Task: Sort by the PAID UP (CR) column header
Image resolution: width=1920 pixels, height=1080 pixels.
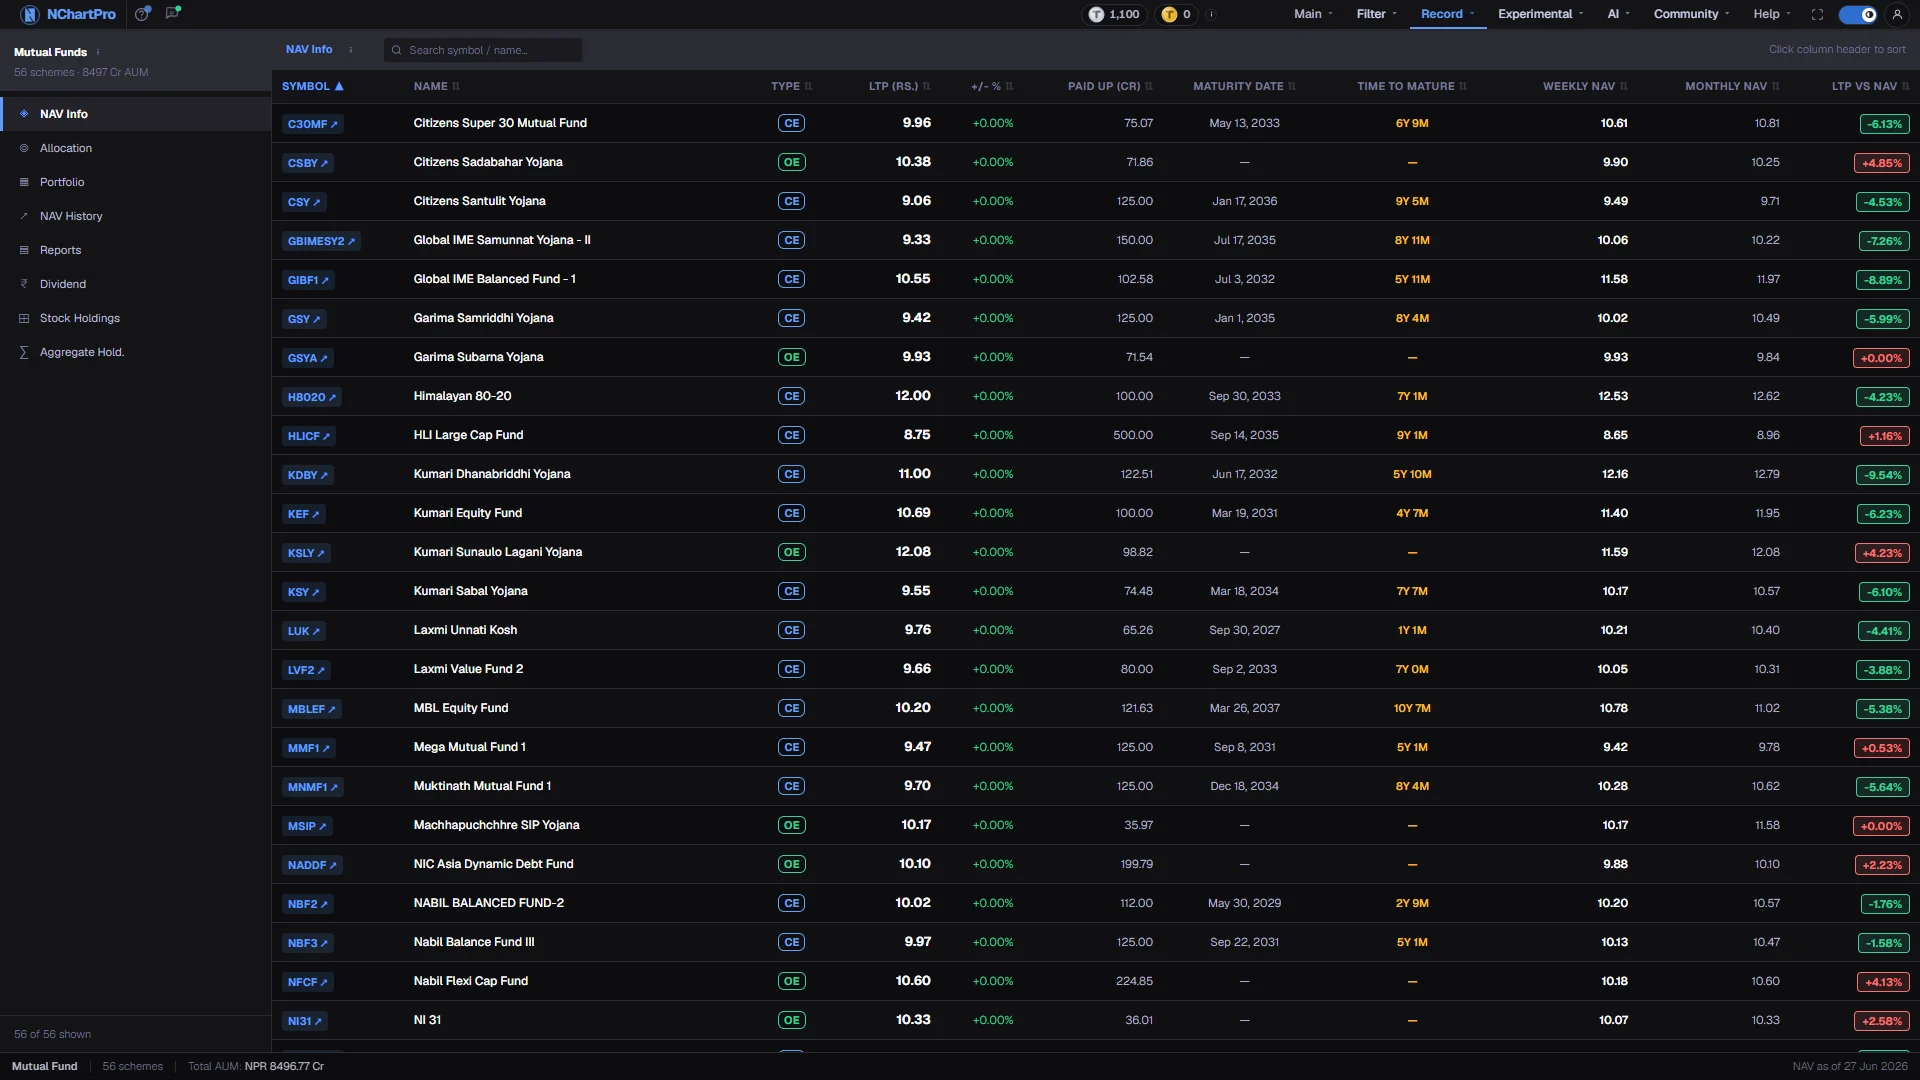Action: pyautogui.click(x=1110, y=87)
